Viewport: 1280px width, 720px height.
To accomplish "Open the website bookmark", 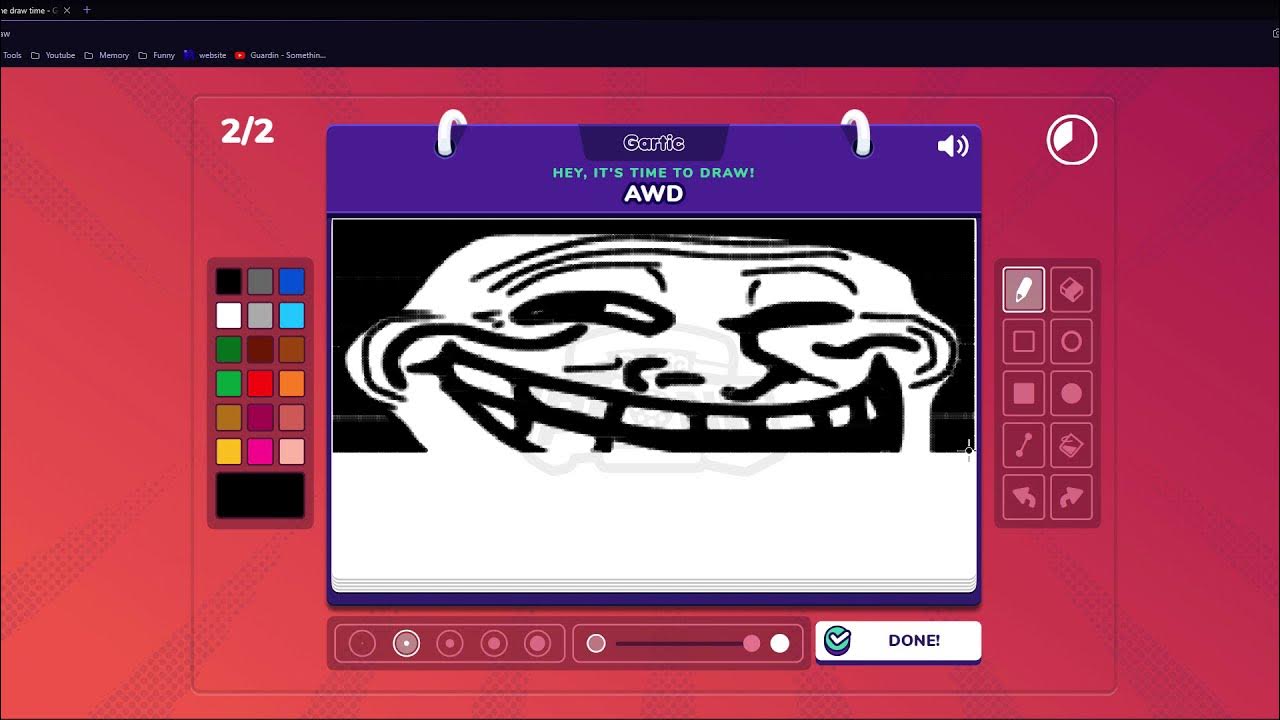I will [205, 55].
